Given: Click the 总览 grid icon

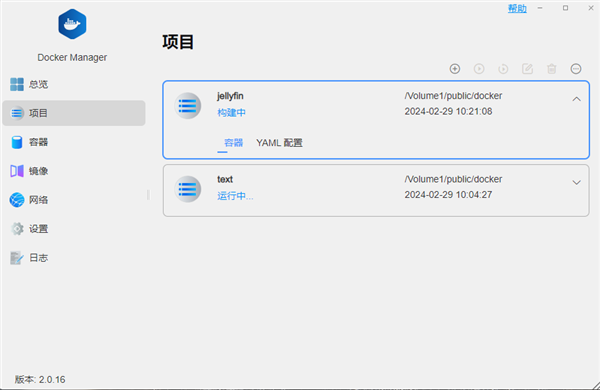Looking at the screenshot, I should point(17,84).
